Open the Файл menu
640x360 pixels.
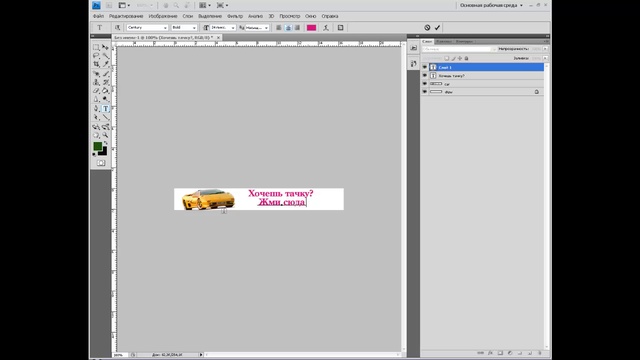click(x=98, y=16)
